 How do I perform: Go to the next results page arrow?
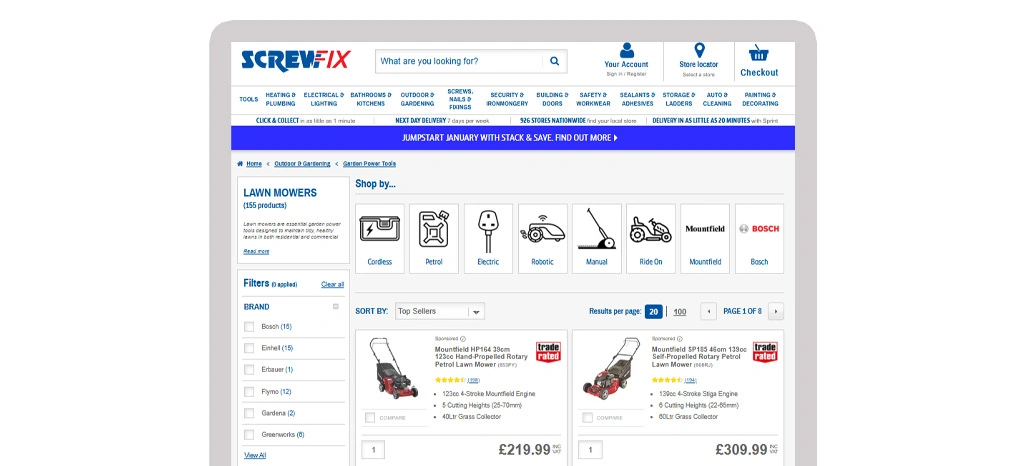775,312
